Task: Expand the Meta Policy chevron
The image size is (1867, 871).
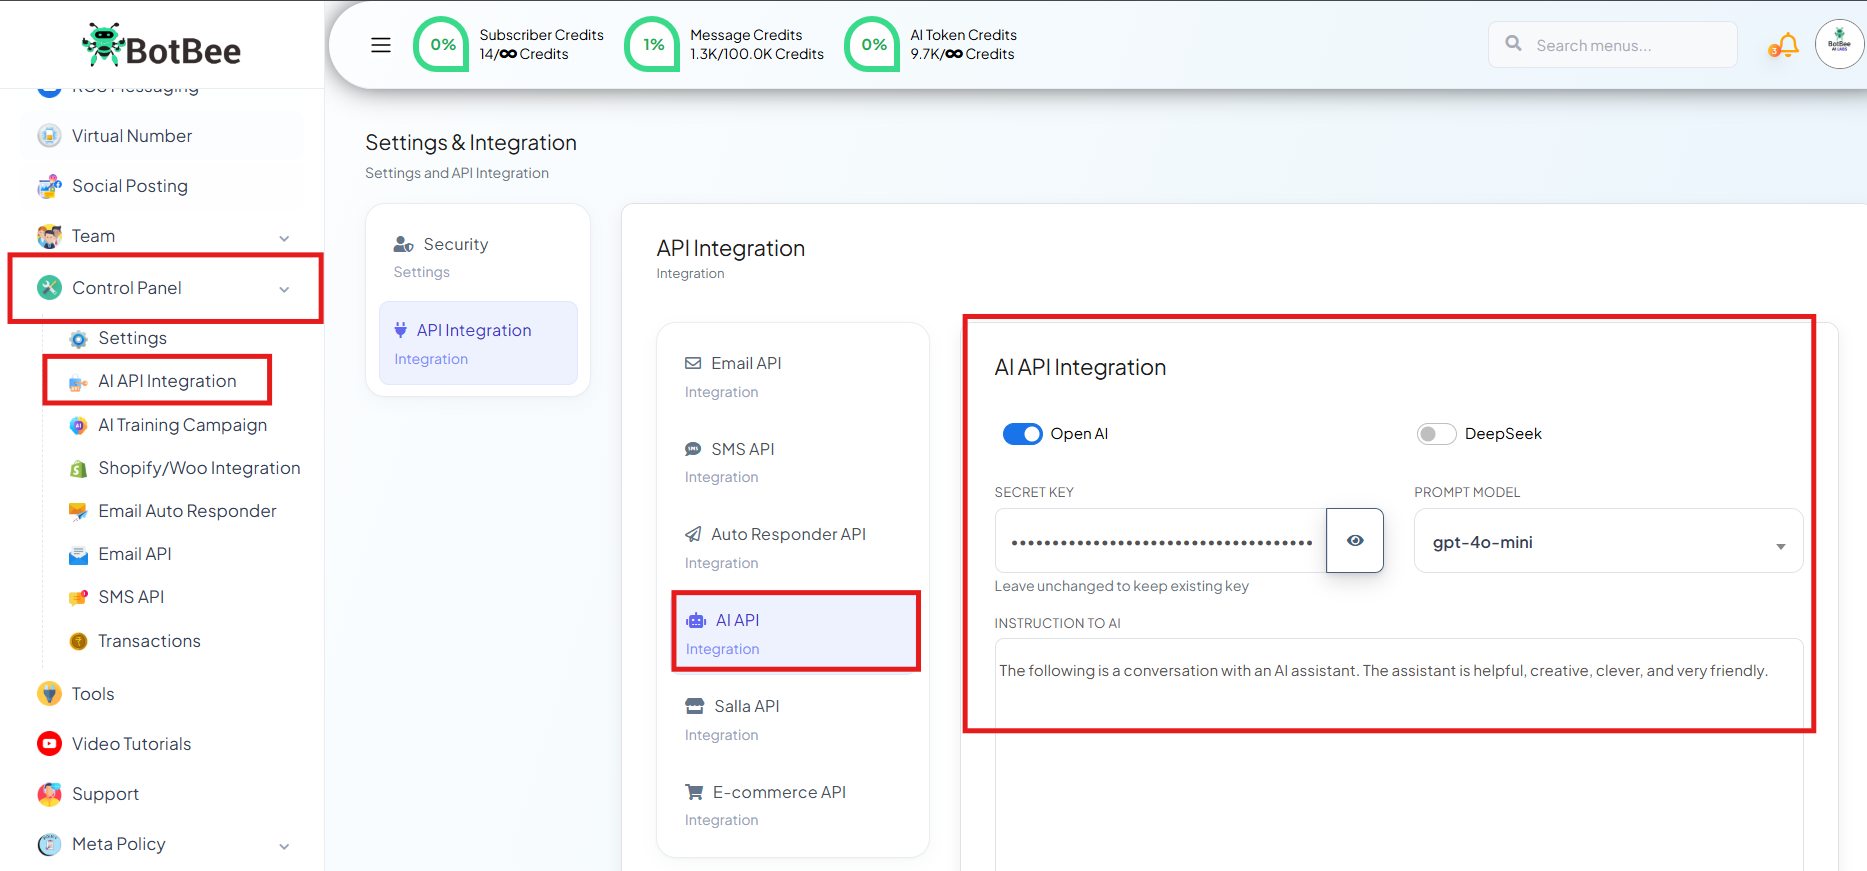Action: point(284,846)
